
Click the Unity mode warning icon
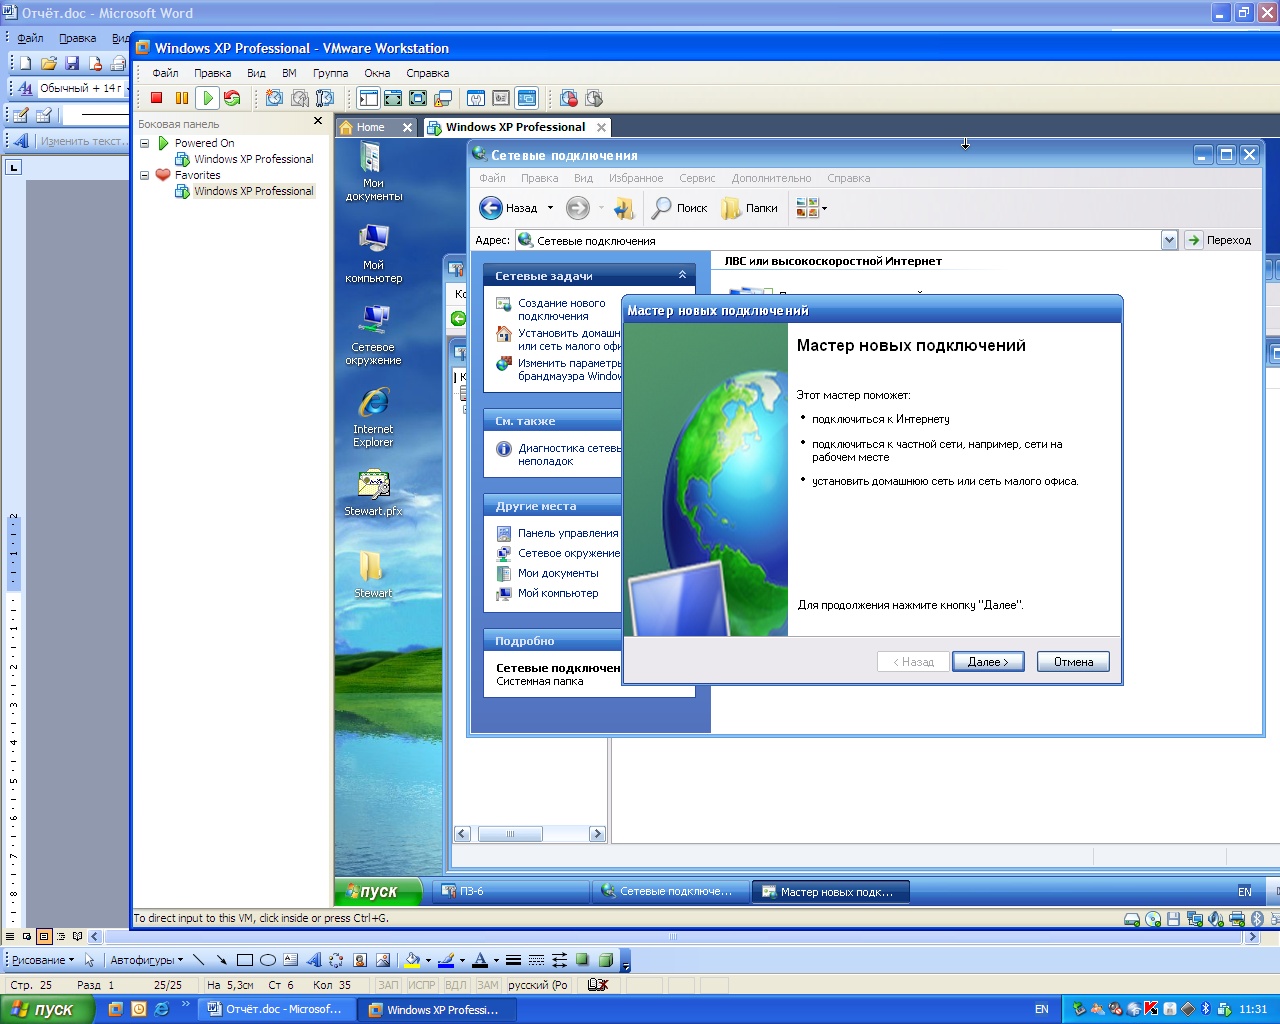coord(443,98)
